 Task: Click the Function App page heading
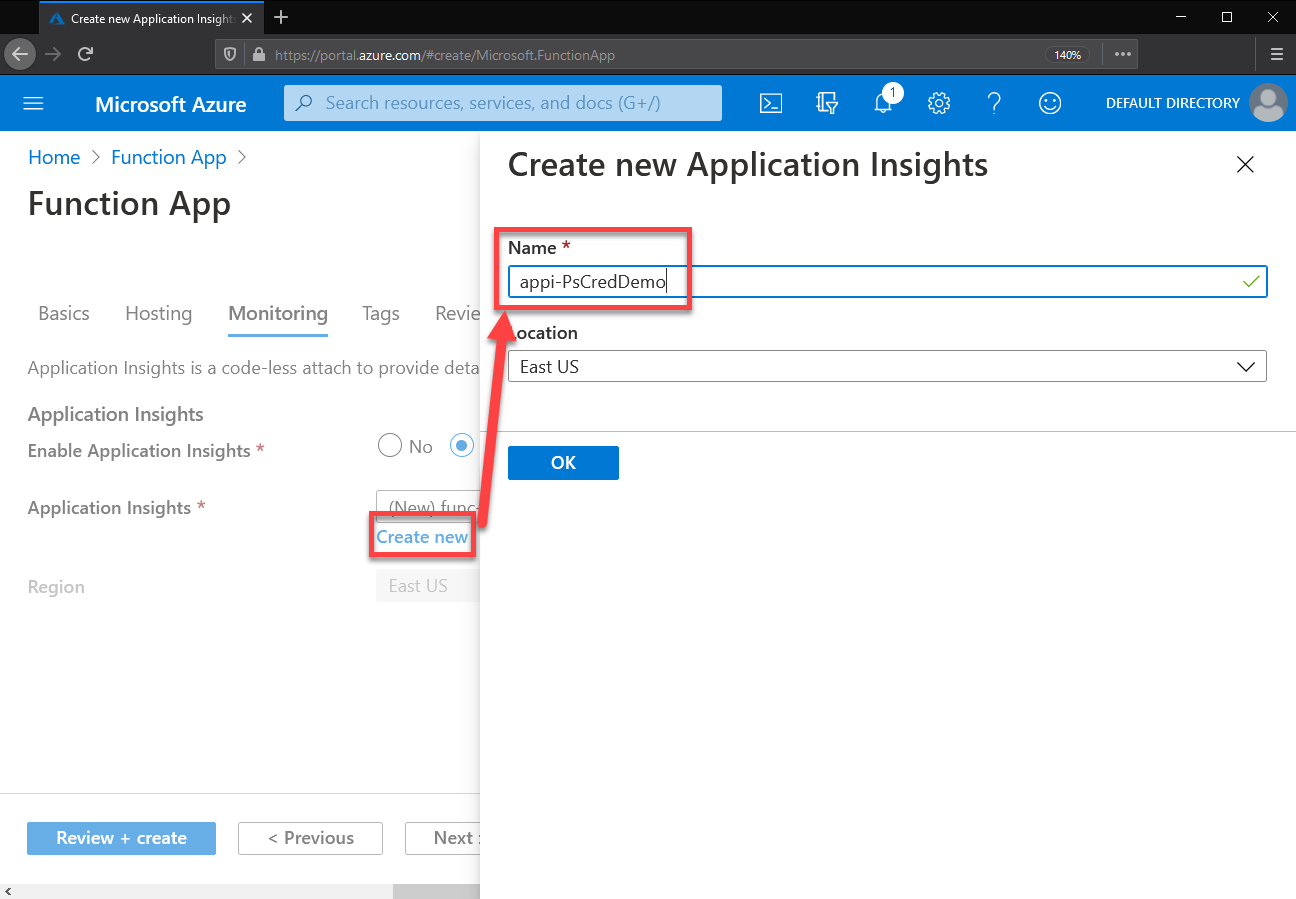coord(129,203)
